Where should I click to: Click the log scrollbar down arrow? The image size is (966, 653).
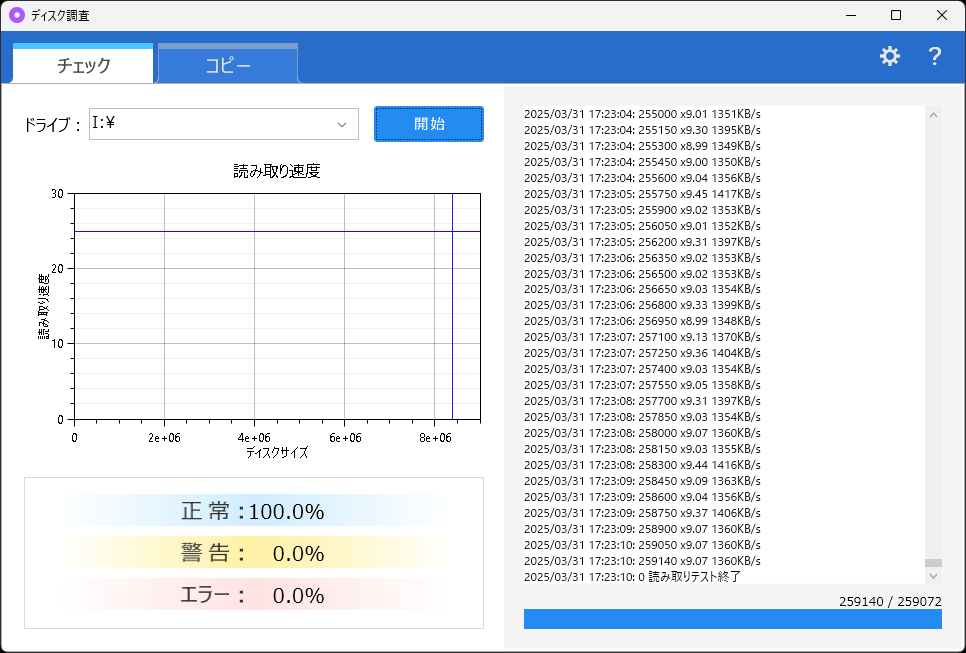pyautogui.click(x=934, y=576)
